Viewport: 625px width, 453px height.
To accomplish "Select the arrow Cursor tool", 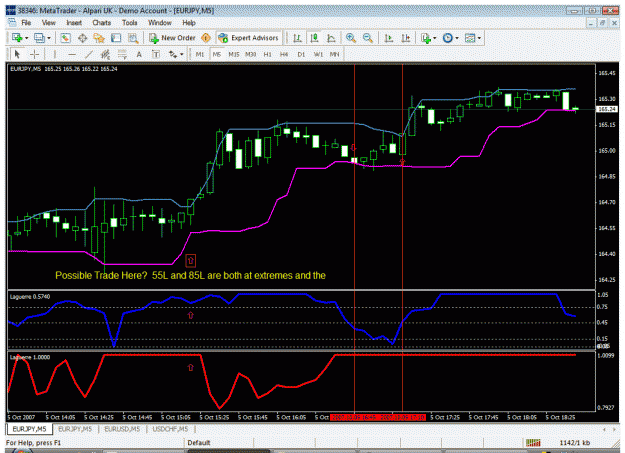I will (x=17, y=54).
